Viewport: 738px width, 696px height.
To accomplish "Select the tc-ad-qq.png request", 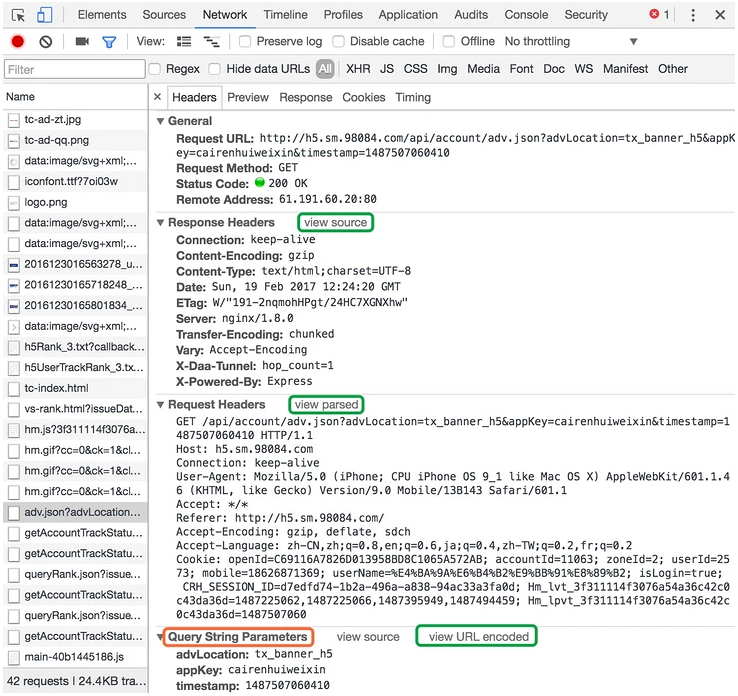I will 75,141.
